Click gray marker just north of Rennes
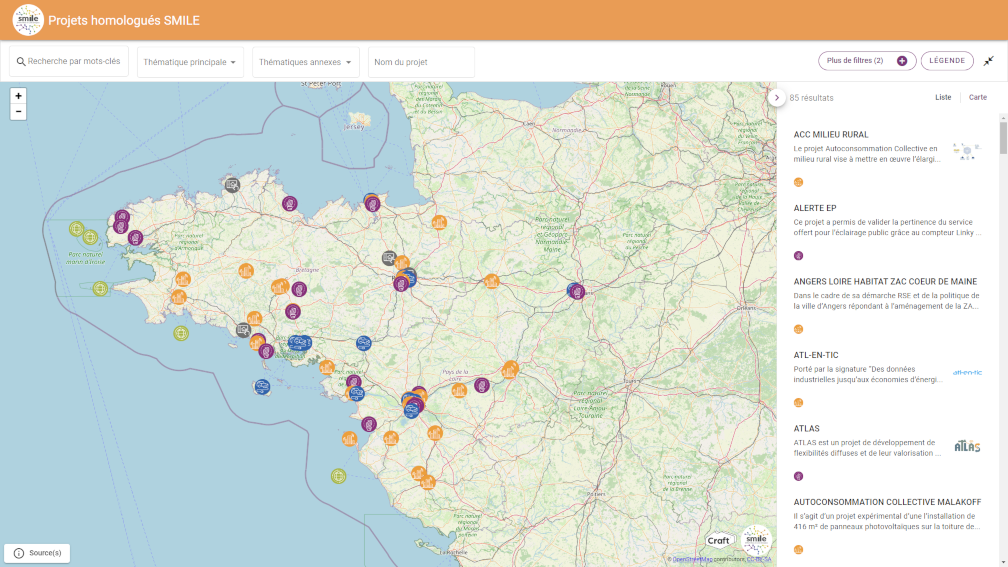This screenshot has width=1008, height=567. [x=389, y=258]
